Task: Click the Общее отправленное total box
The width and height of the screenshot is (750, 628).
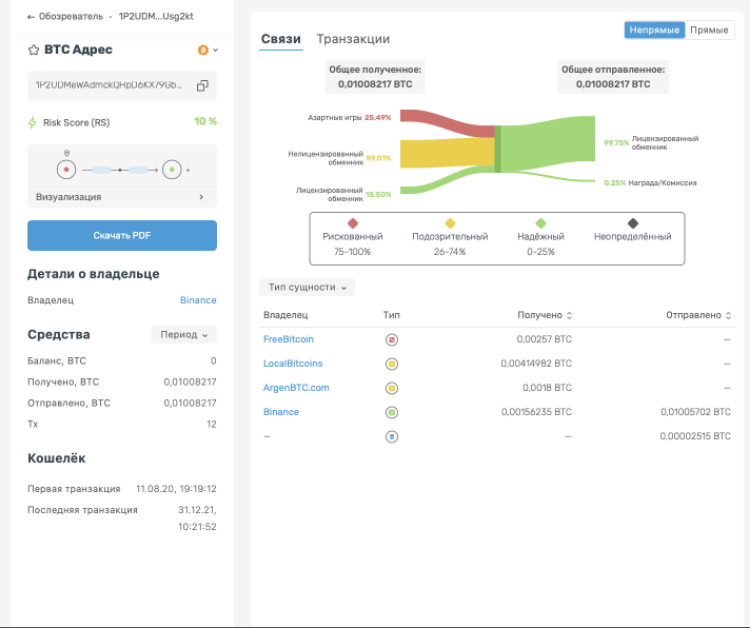Action: (x=613, y=77)
